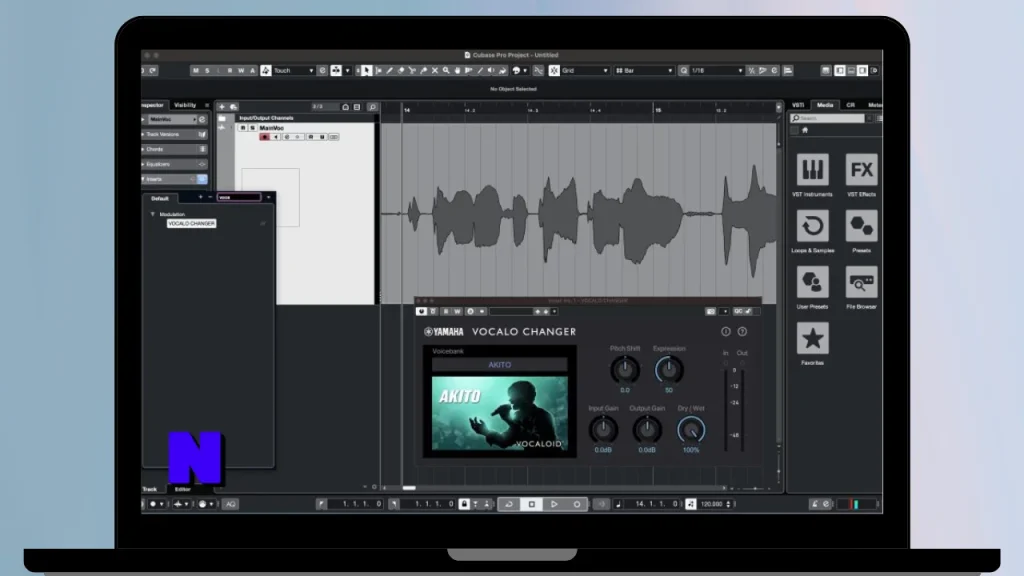The height and width of the screenshot is (576, 1024).
Task: Select the Default plug-in collection tab
Action: pyautogui.click(x=160, y=198)
